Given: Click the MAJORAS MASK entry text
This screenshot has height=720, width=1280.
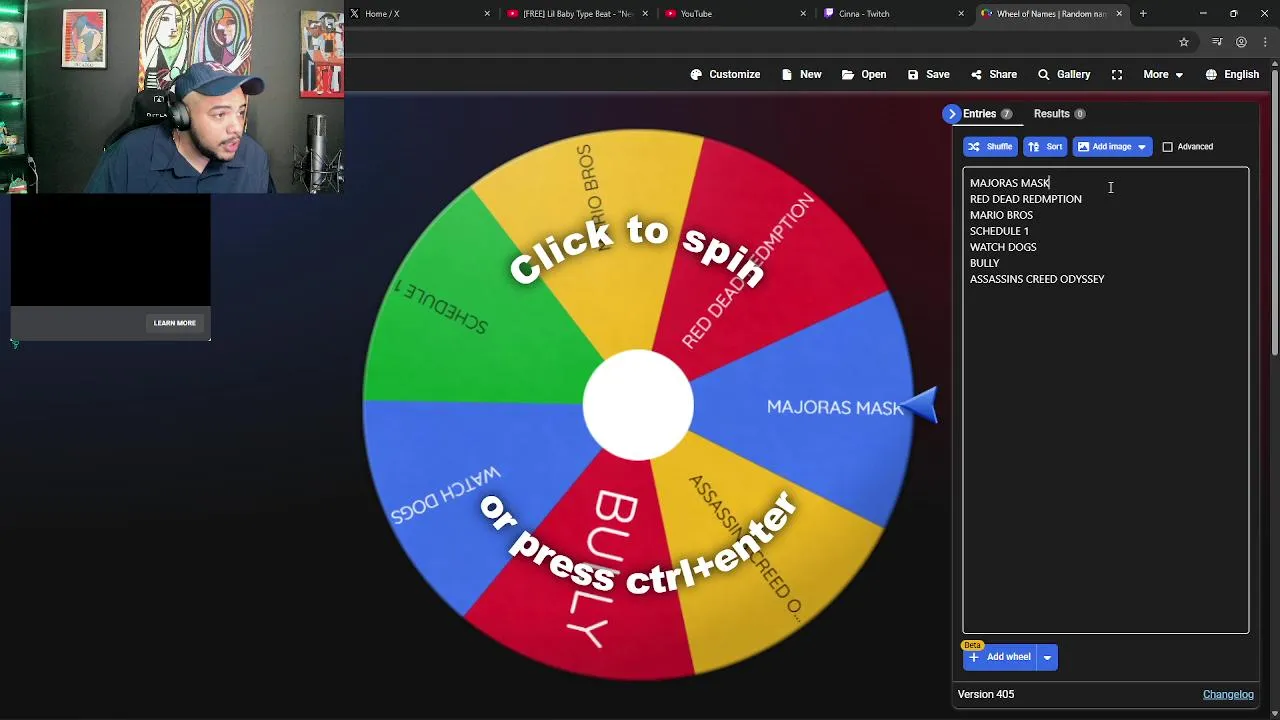Looking at the screenshot, I should [x=1009, y=183].
